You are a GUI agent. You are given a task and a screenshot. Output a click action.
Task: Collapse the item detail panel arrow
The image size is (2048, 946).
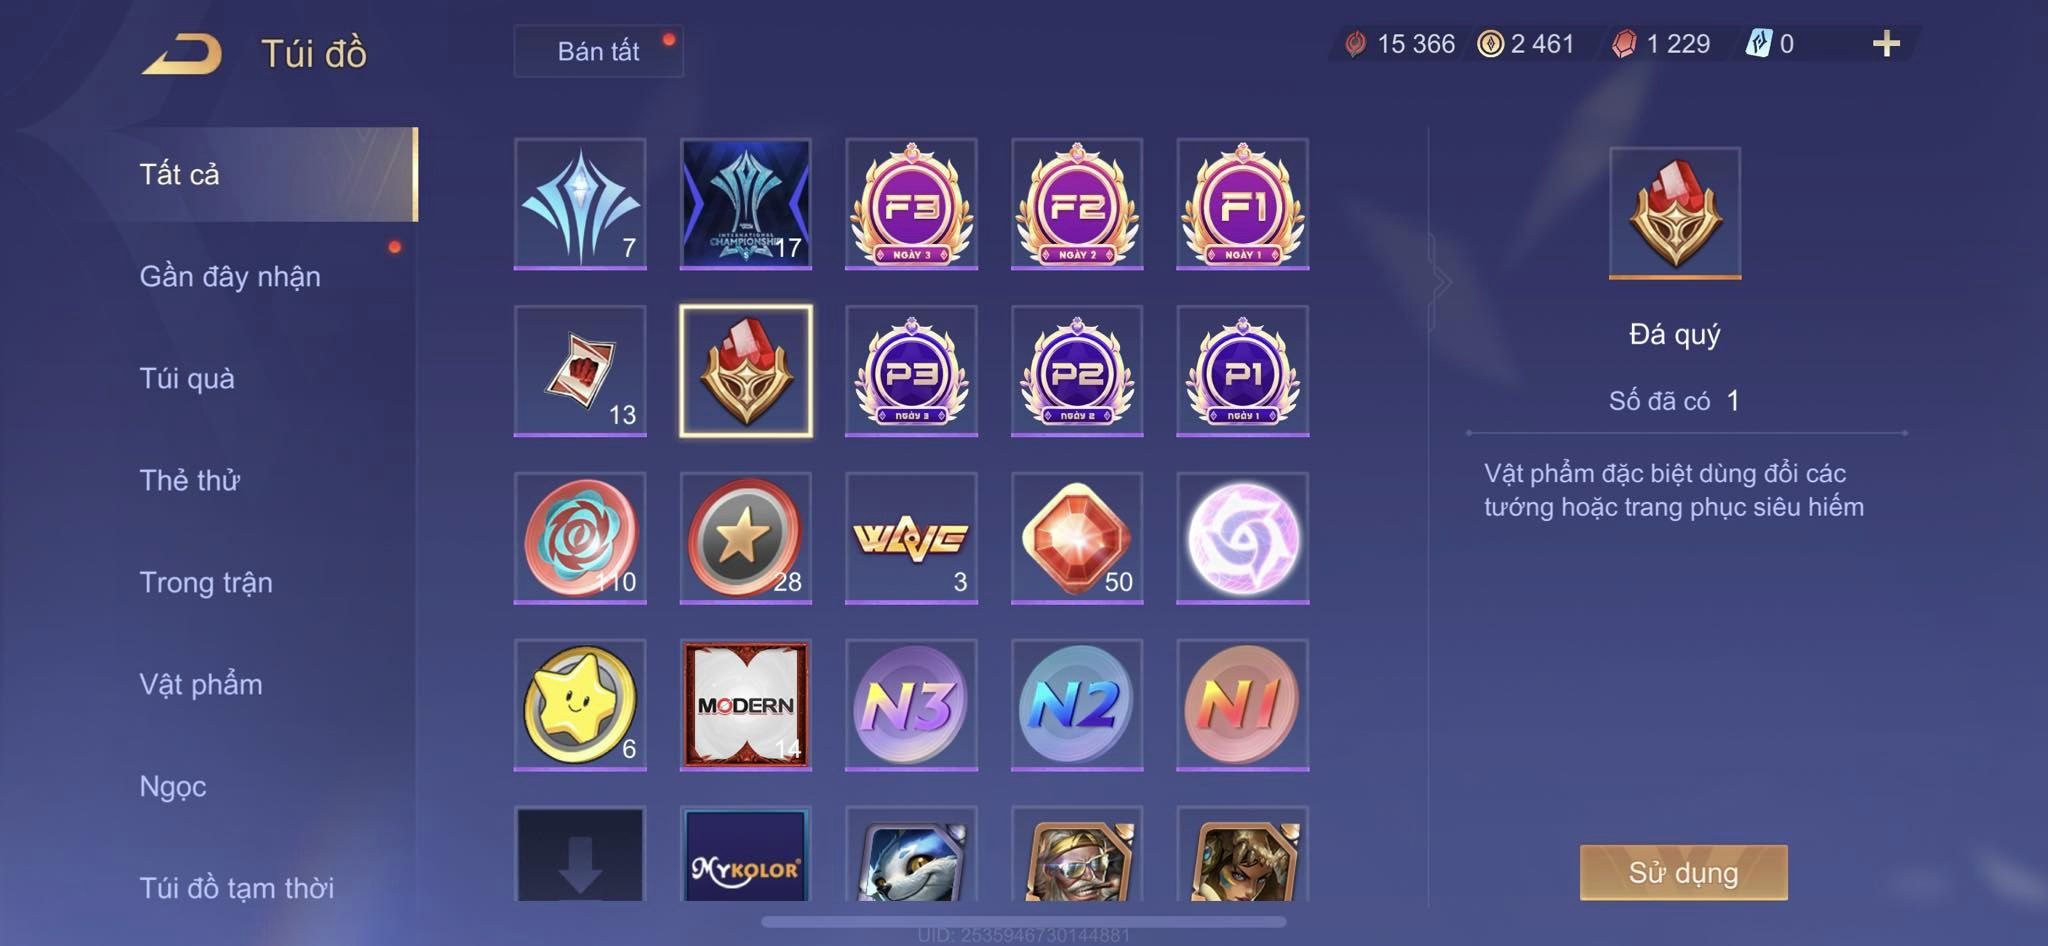pyautogui.click(x=1441, y=283)
